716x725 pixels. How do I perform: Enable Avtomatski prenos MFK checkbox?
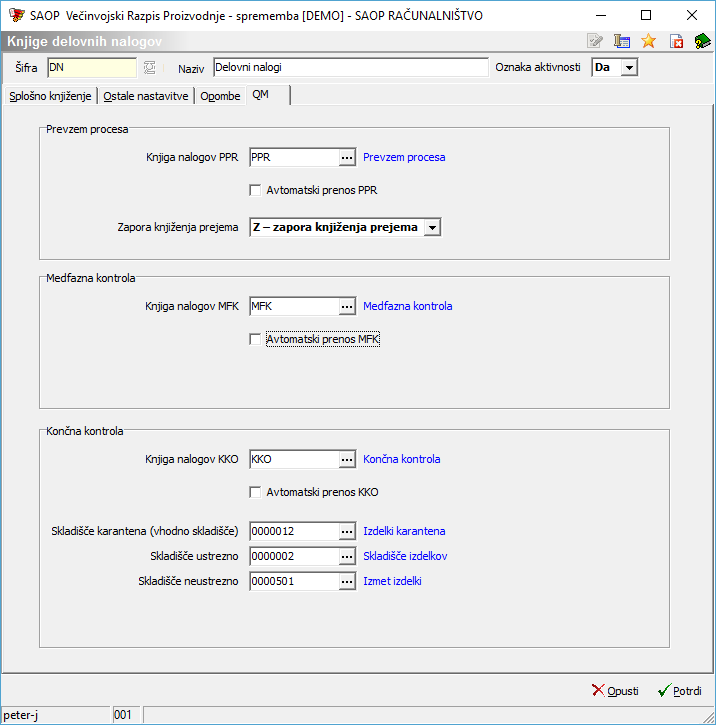click(255, 339)
